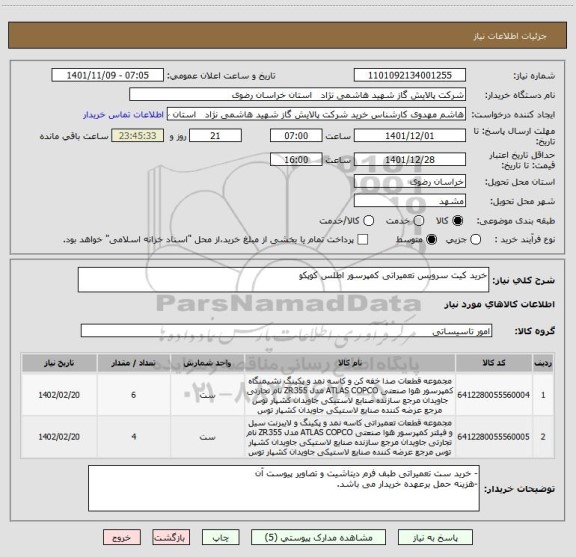Click the اطلاعات کالاهای مورد نیاز heading

(500, 304)
